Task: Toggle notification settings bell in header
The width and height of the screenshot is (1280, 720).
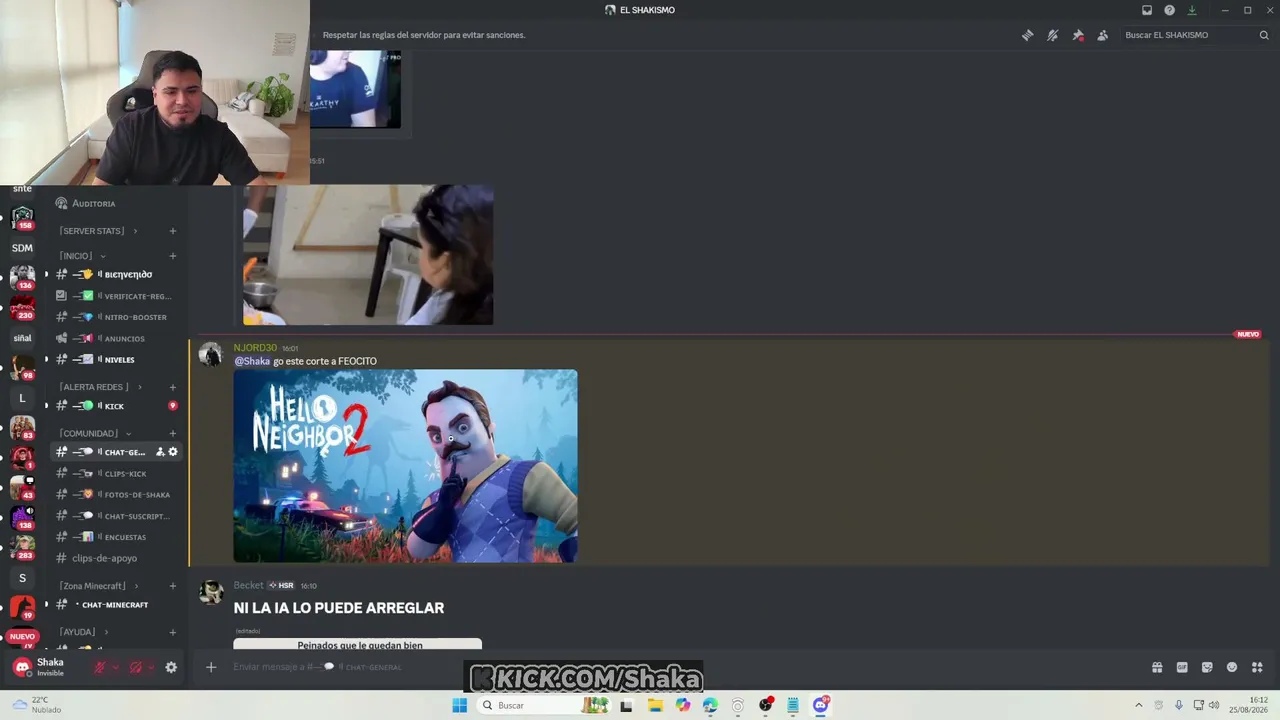Action: point(1052,35)
